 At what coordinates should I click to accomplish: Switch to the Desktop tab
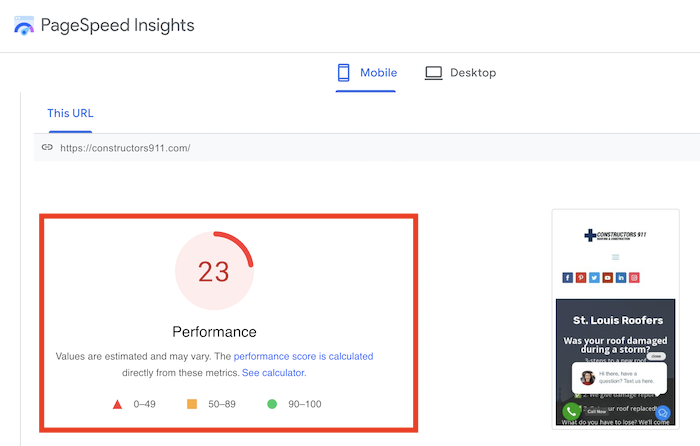click(x=460, y=73)
